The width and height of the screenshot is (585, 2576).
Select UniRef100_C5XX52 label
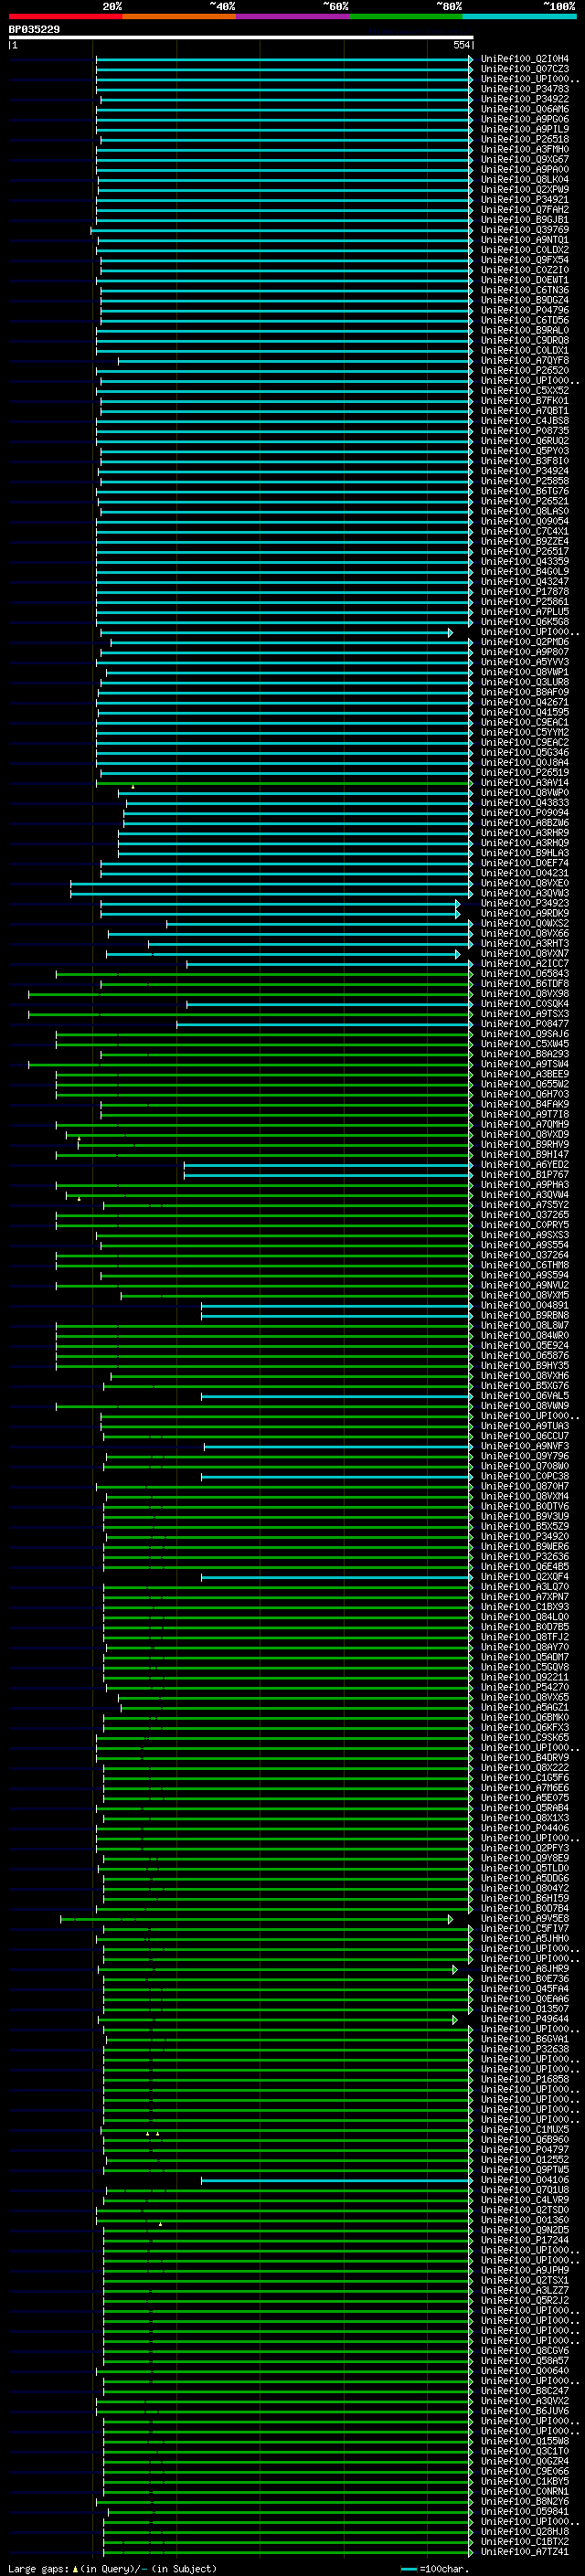525,392
